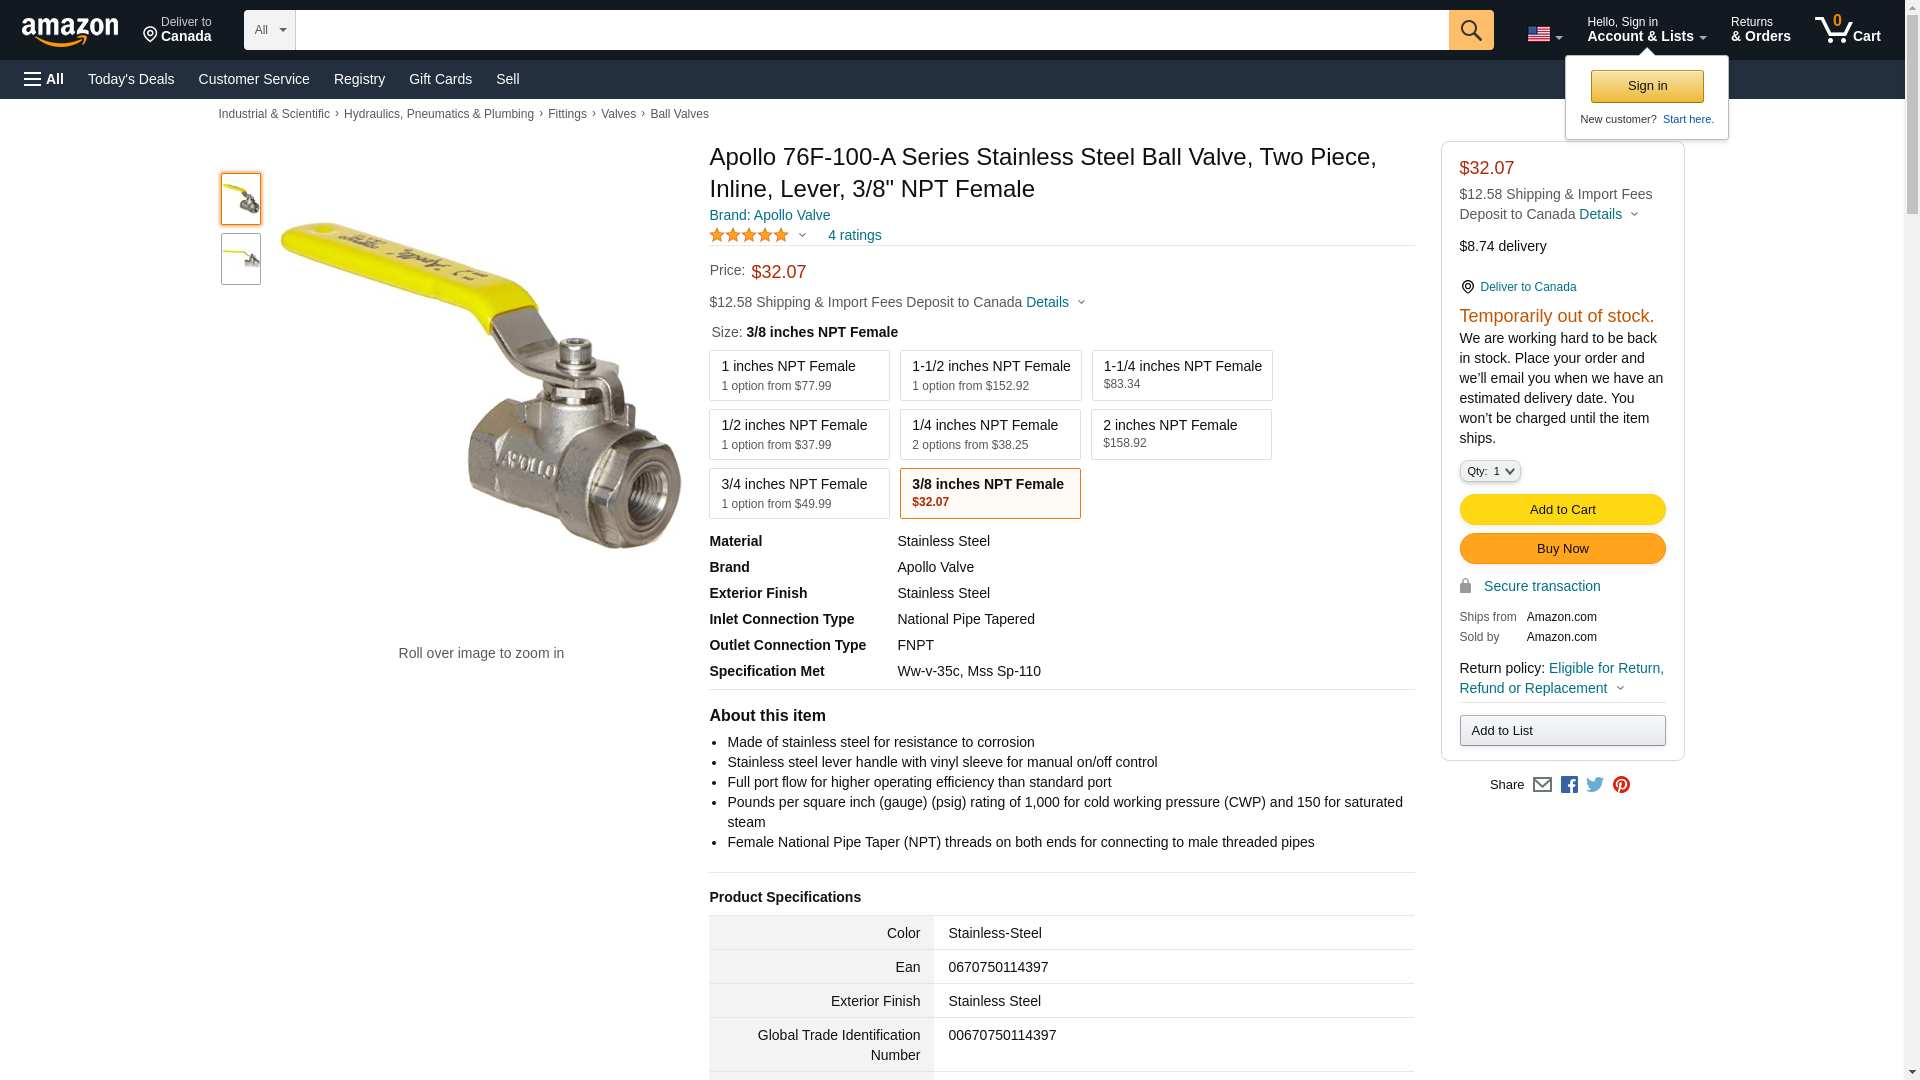
Task: Click the Brand: Apollo Valve link
Action: point(769,215)
